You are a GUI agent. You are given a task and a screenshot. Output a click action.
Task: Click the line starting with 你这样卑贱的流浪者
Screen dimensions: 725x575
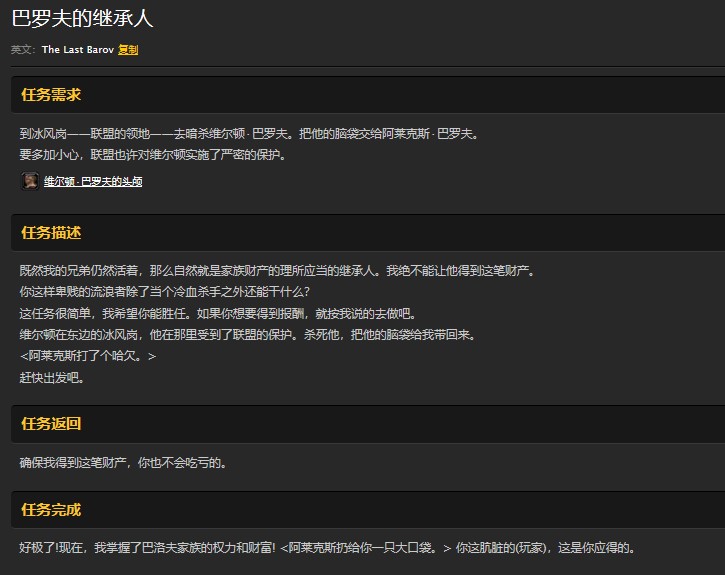tap(165, 292)
